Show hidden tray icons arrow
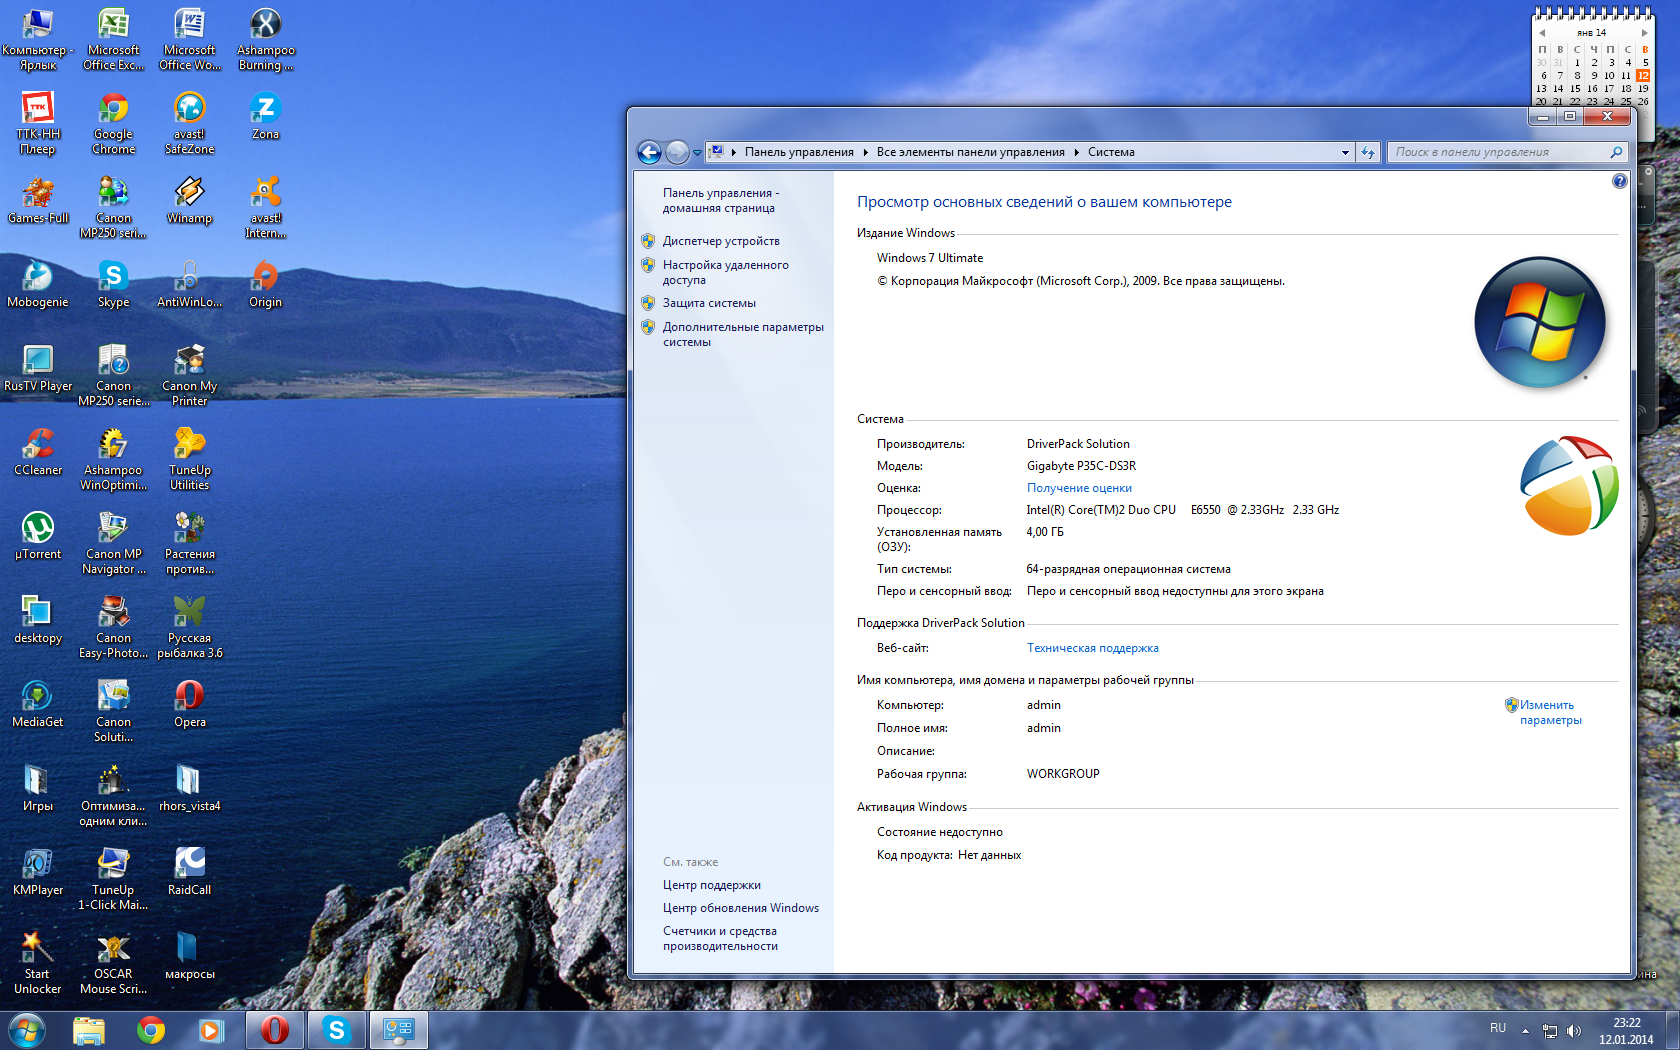This screenshot has width=1680, height=1050. pos(1525,1030)
